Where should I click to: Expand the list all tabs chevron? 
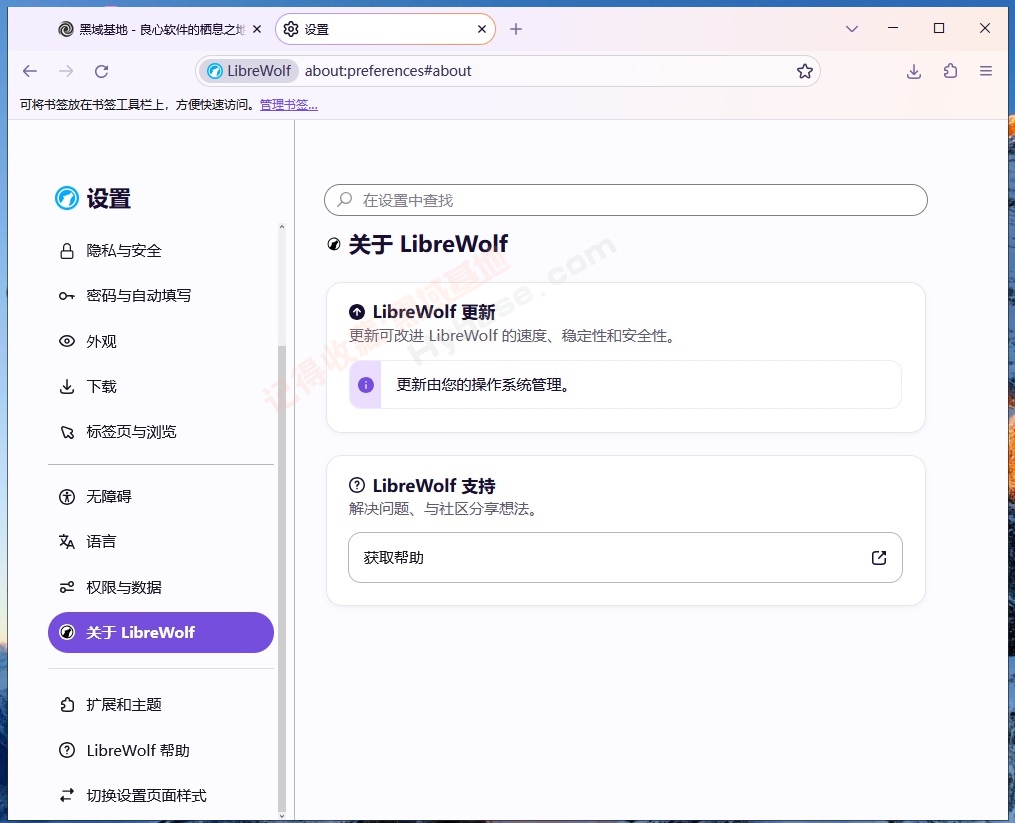[852, 29]
